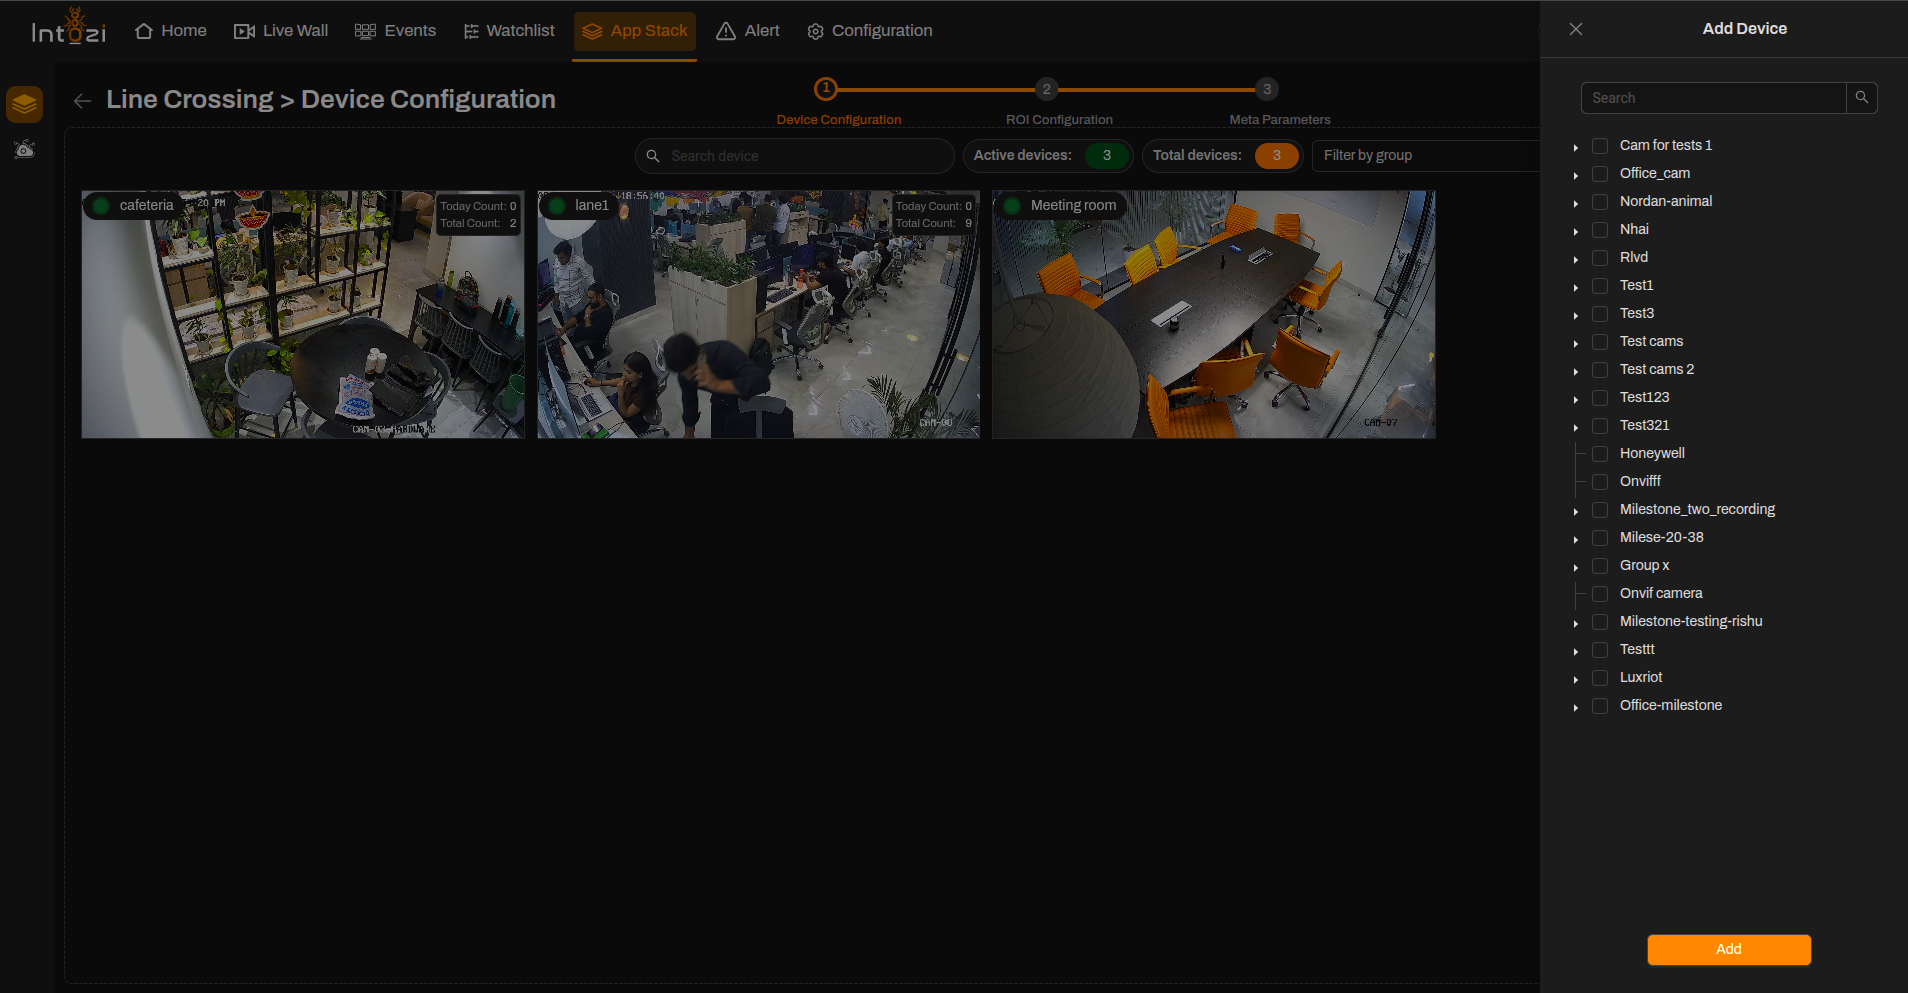The image size is (1908, 993).
Task: Click step 1 Device Configuration marker
Action: (x=825, y=89)
